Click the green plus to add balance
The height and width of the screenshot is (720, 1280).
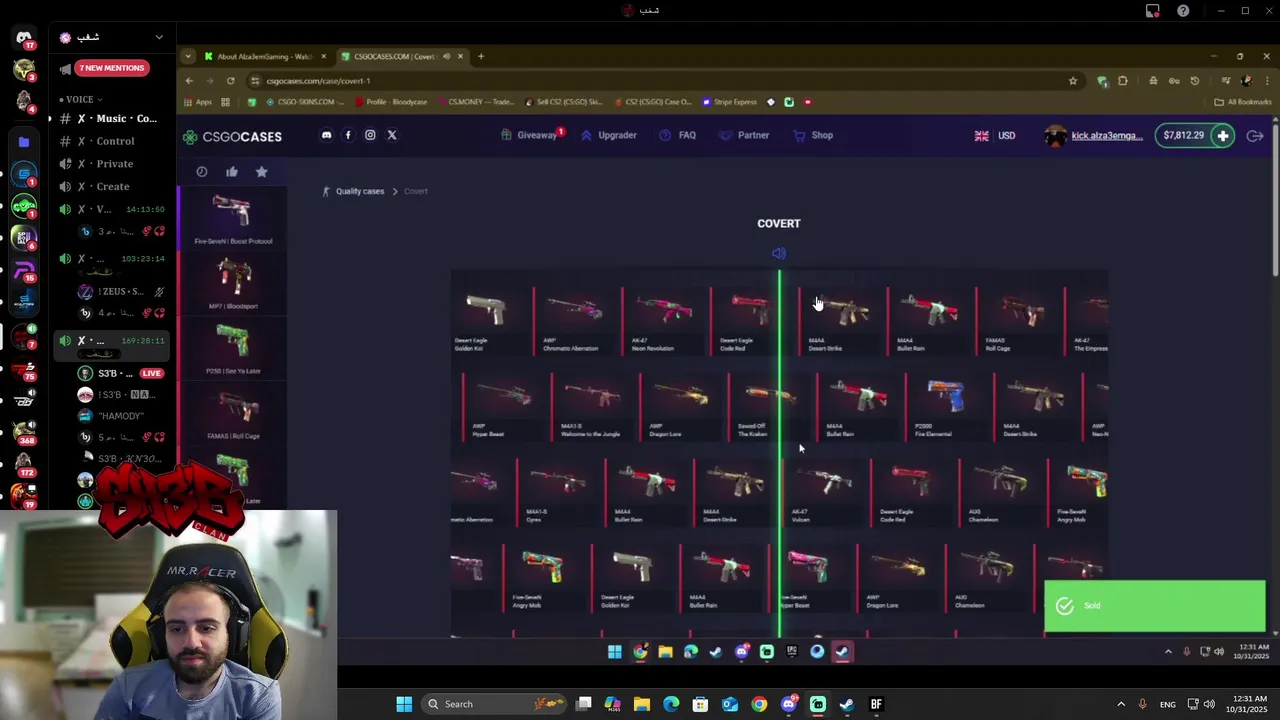click(x=1222, y=135)
